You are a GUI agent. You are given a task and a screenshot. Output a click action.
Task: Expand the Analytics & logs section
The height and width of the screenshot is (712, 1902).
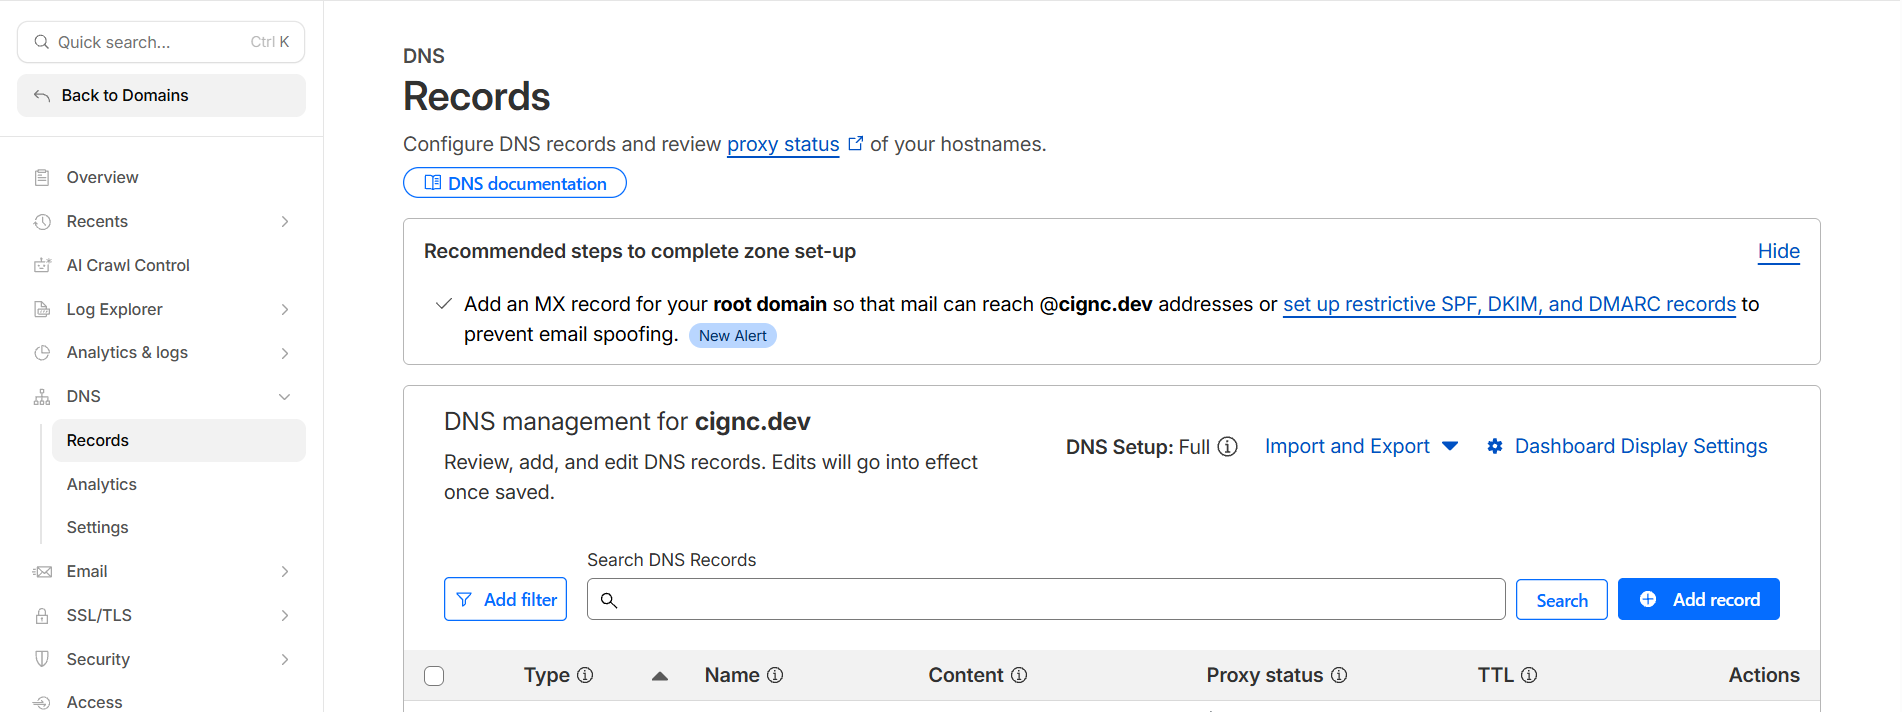[x=284, y=353]
